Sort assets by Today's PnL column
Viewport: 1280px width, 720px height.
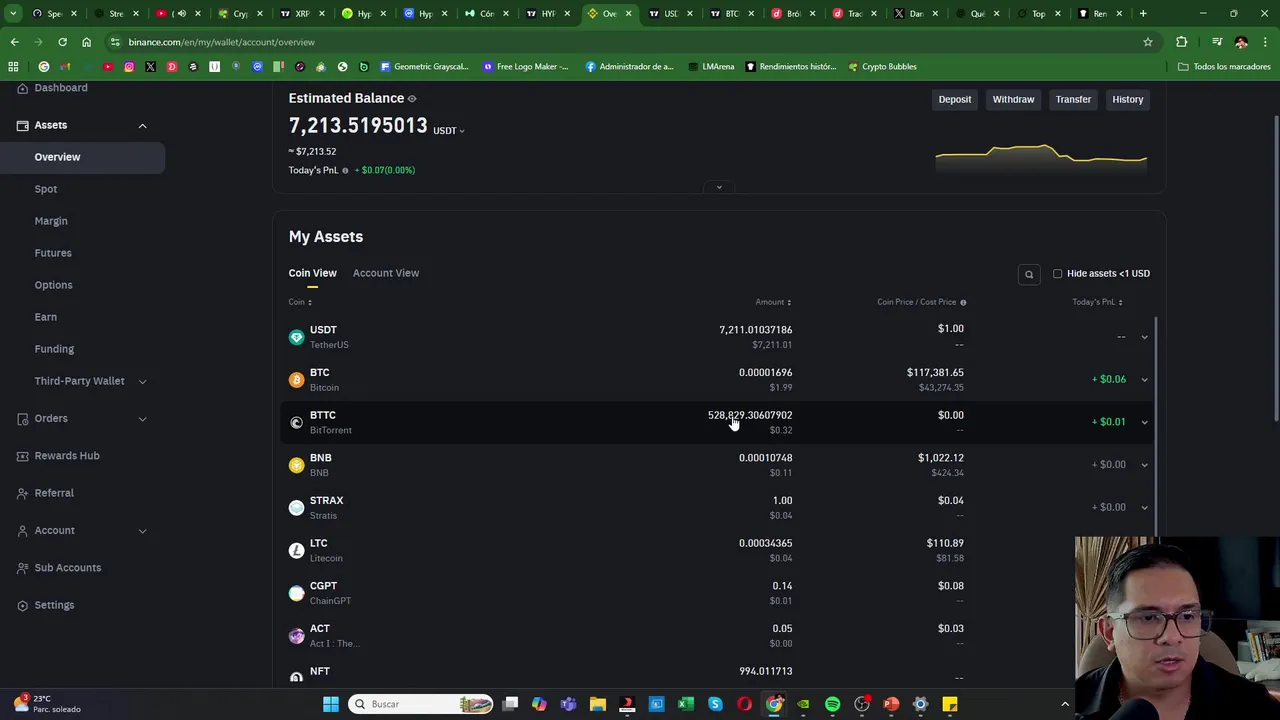point(1097,302)
